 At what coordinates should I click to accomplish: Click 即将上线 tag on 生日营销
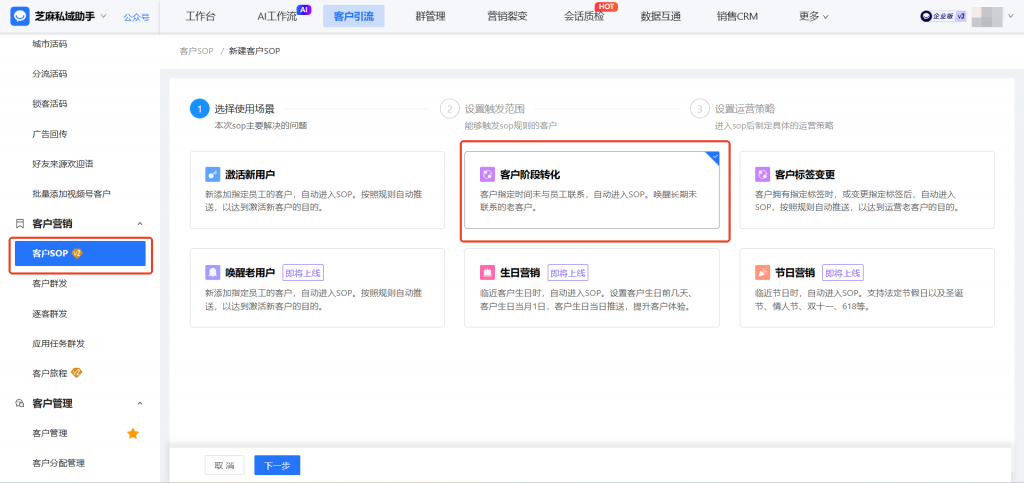point(568,273)
